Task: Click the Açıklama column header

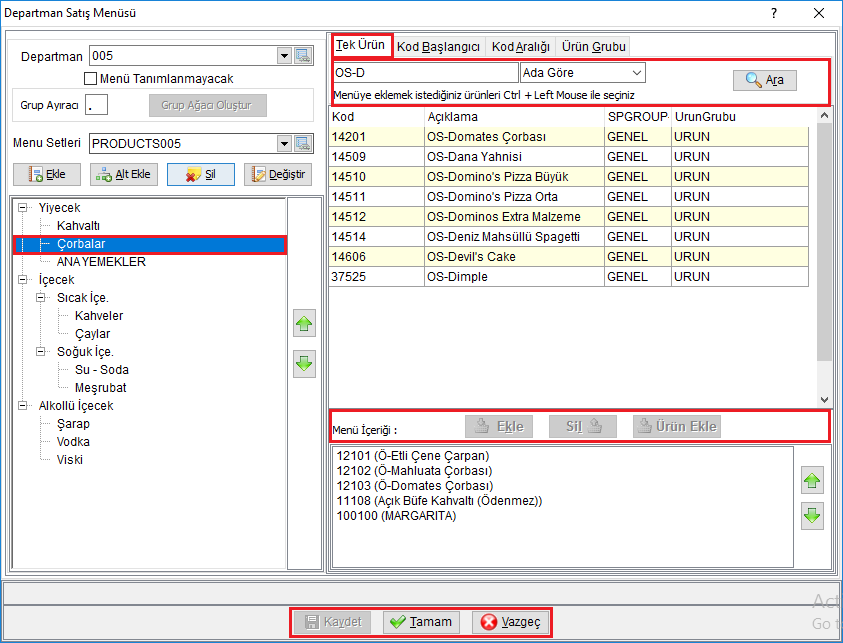Action: [515, 117]
